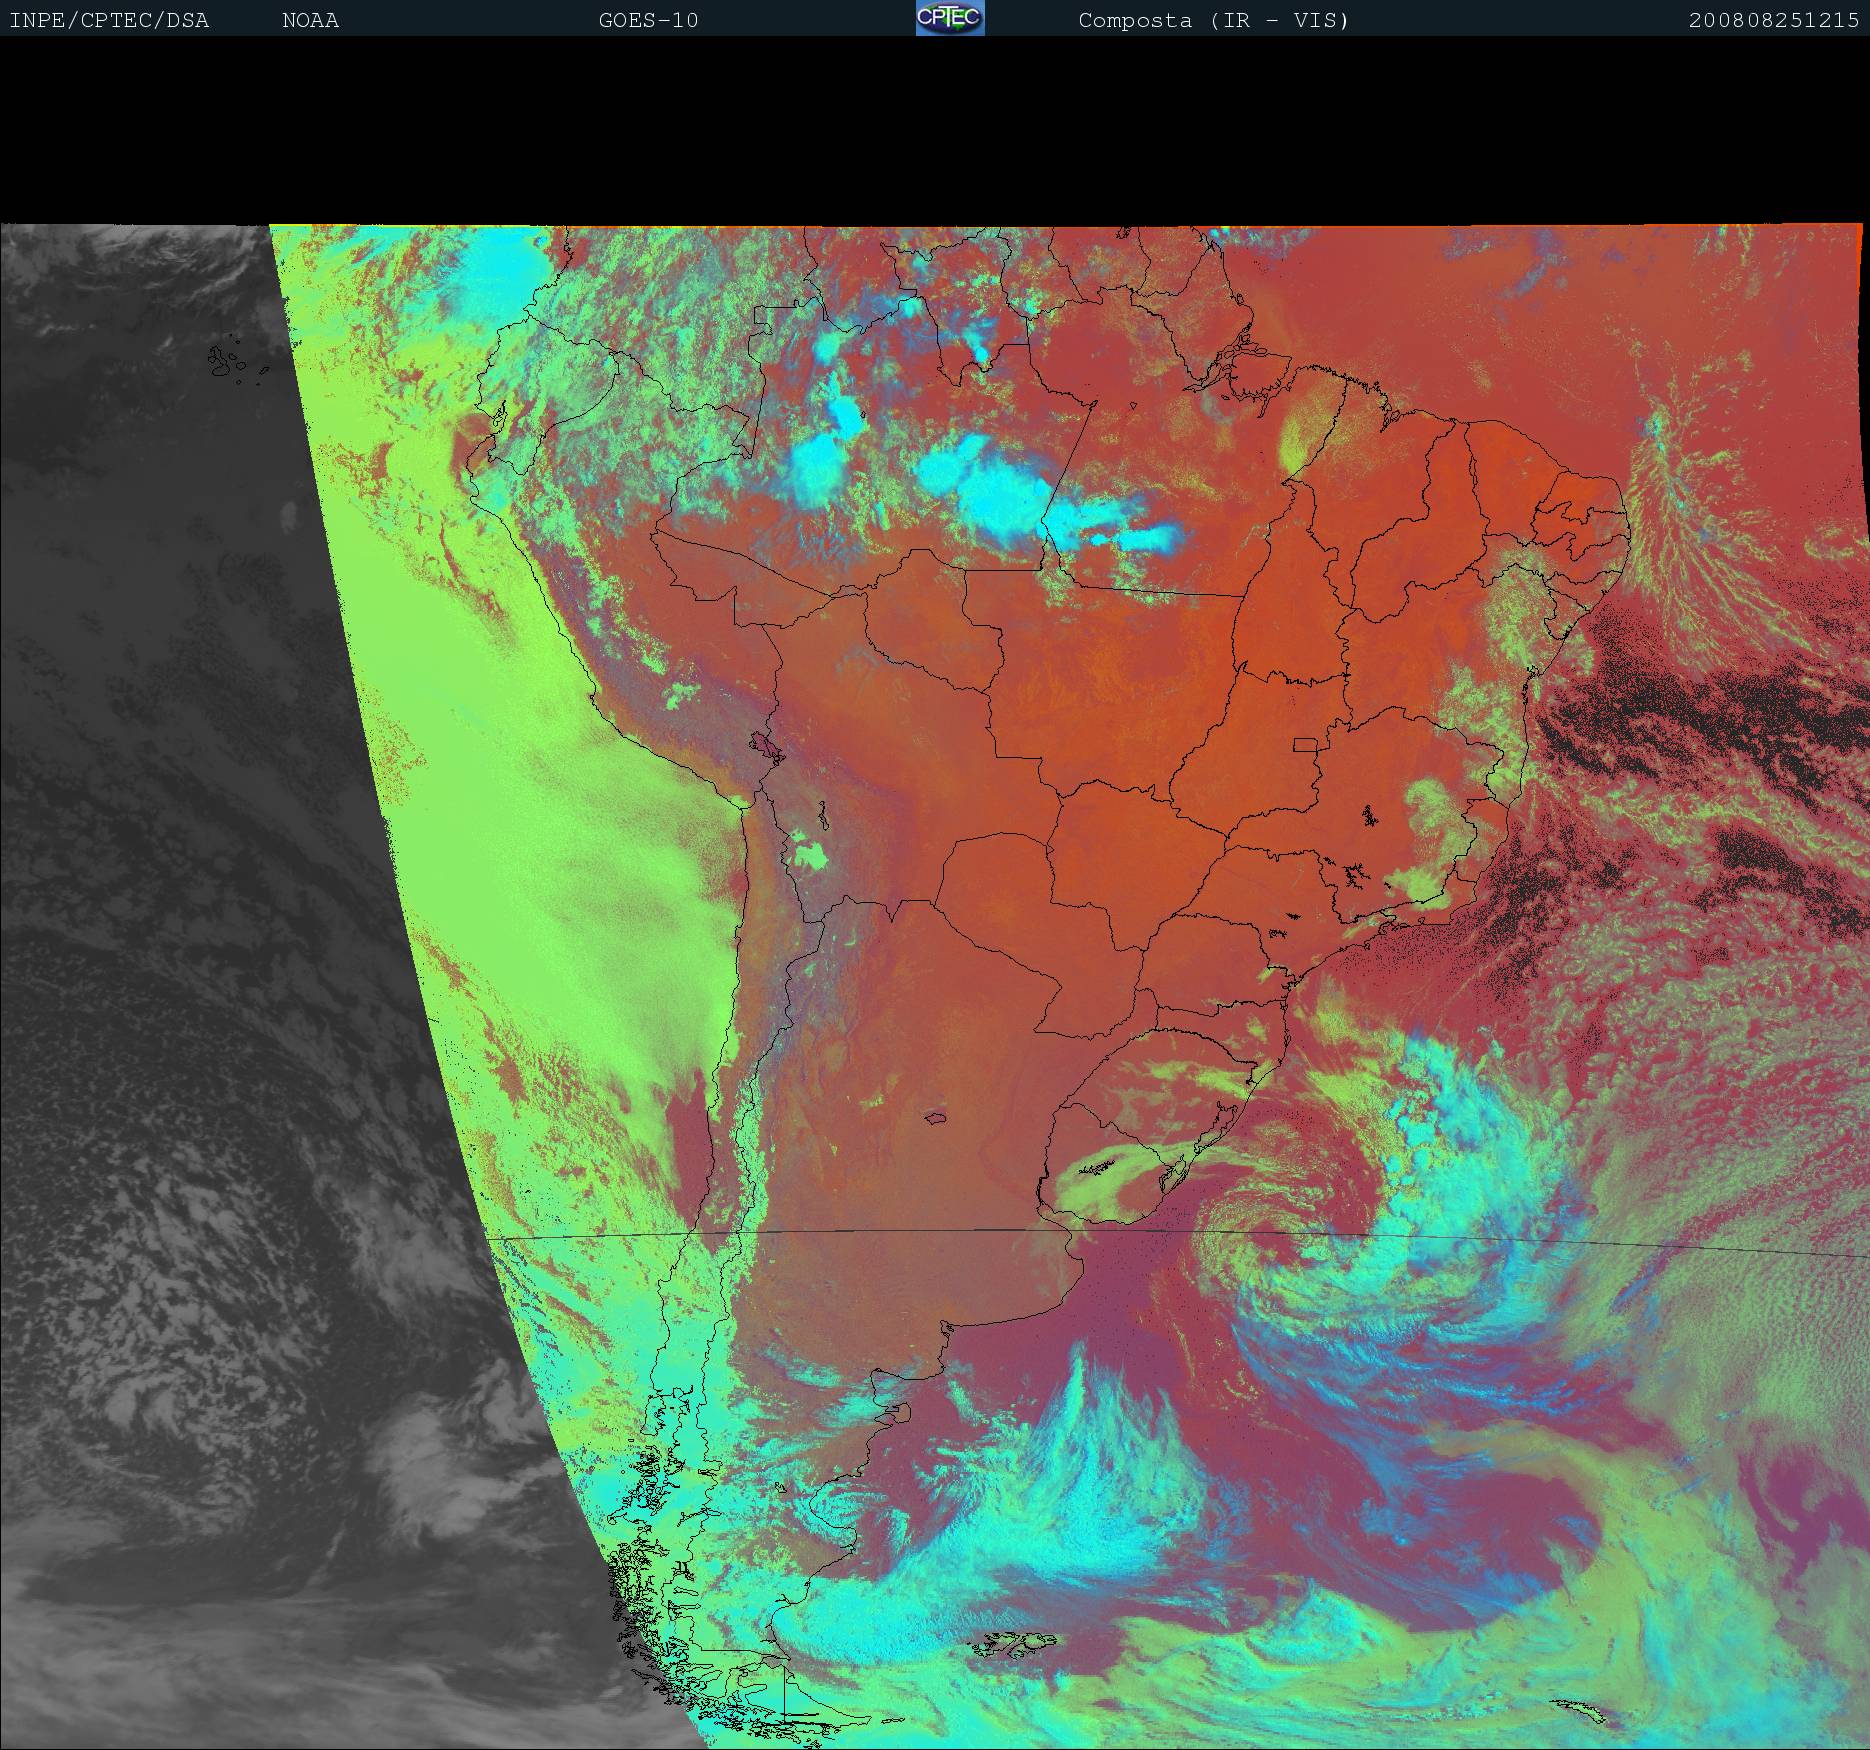
Task: Select the Composta (IR - VIS) title
Action: click(x=1213, y=20)
